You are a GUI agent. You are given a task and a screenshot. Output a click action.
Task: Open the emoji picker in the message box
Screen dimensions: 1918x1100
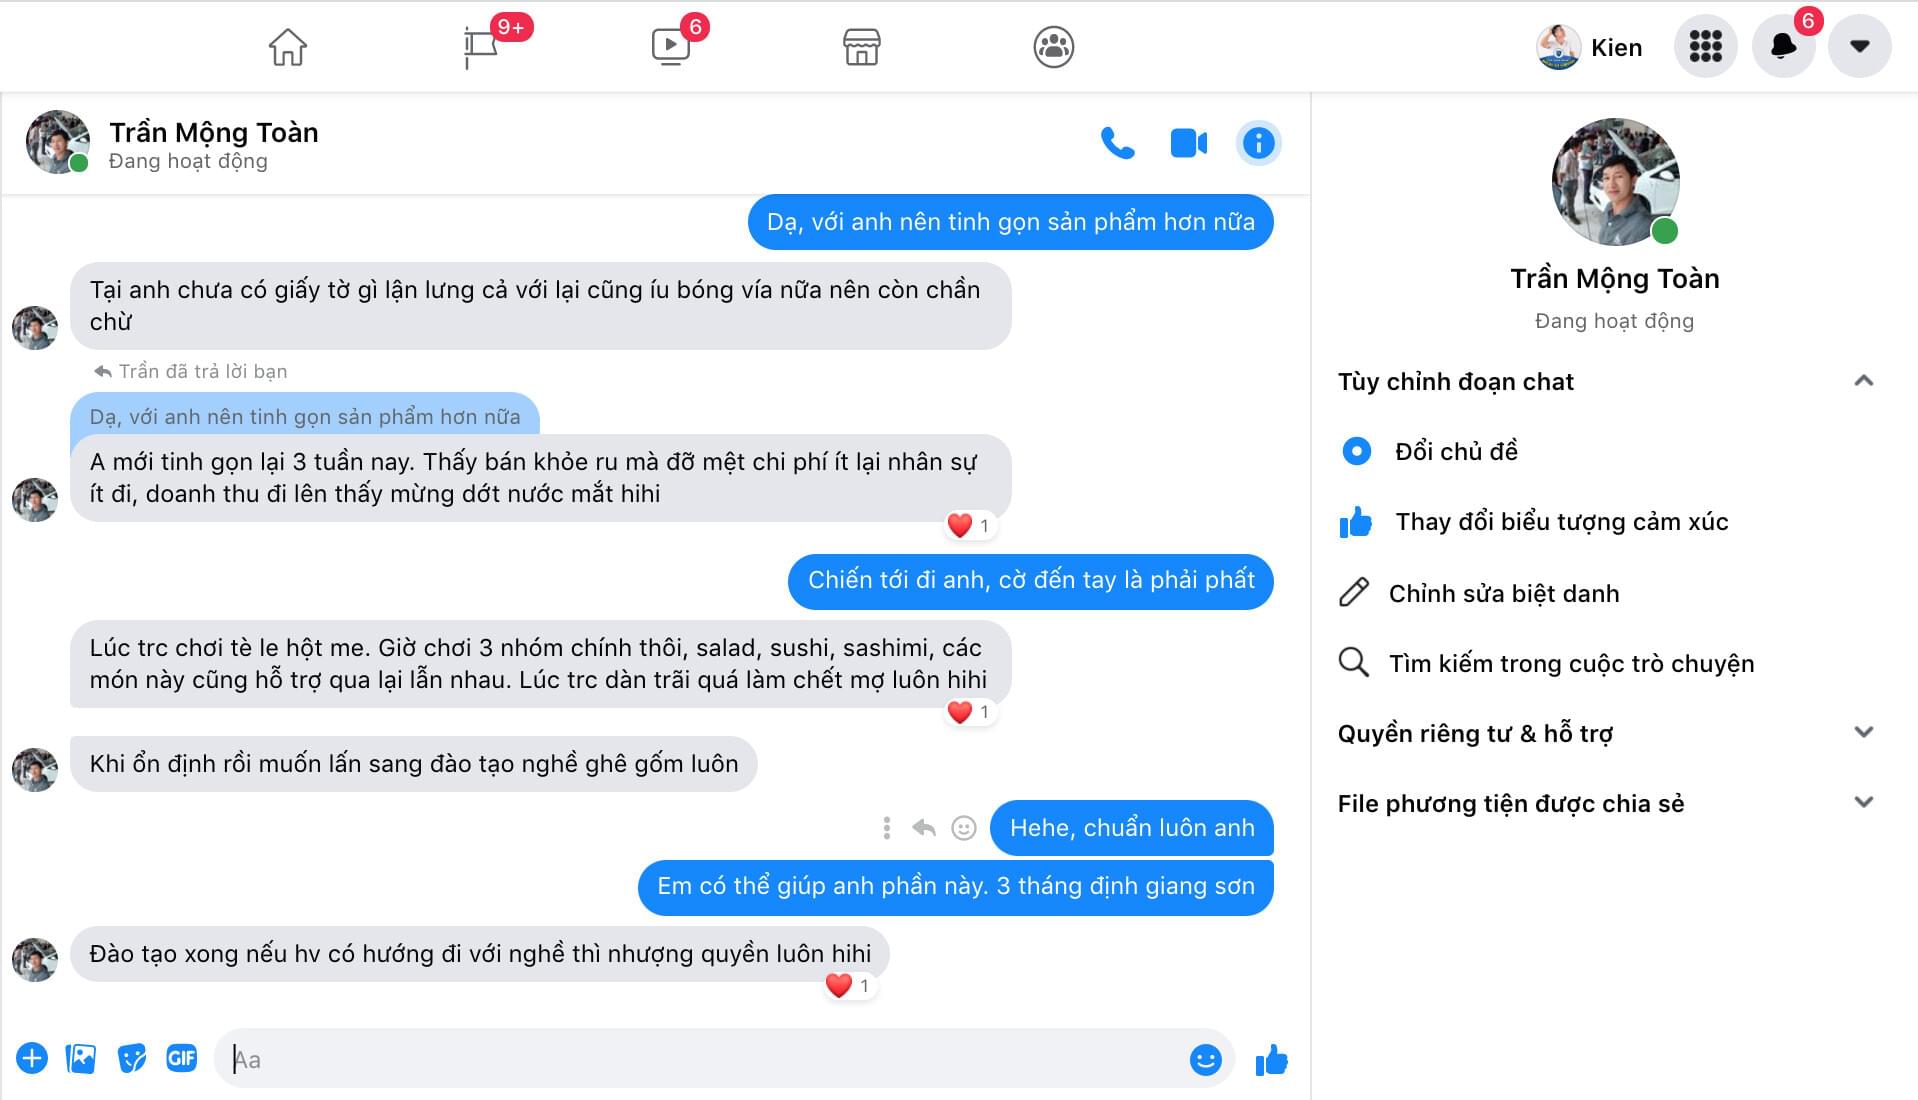(1205, 1059)
